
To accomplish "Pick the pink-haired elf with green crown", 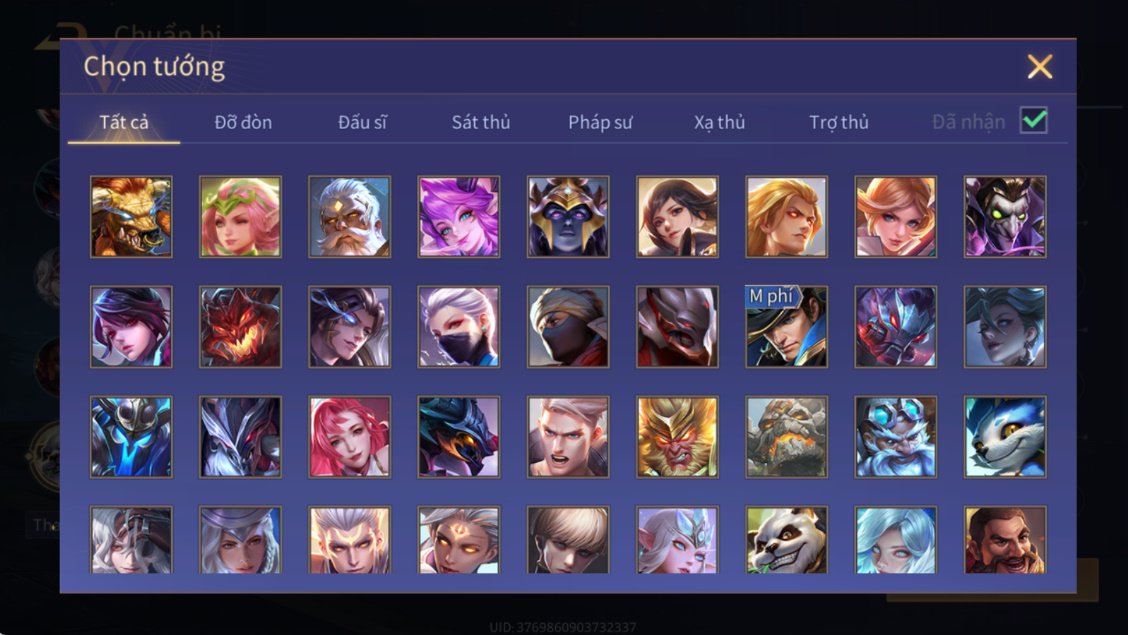I will point(240,216).
